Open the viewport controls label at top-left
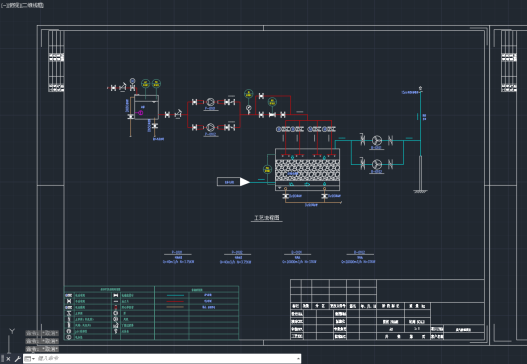 point(22,5)
